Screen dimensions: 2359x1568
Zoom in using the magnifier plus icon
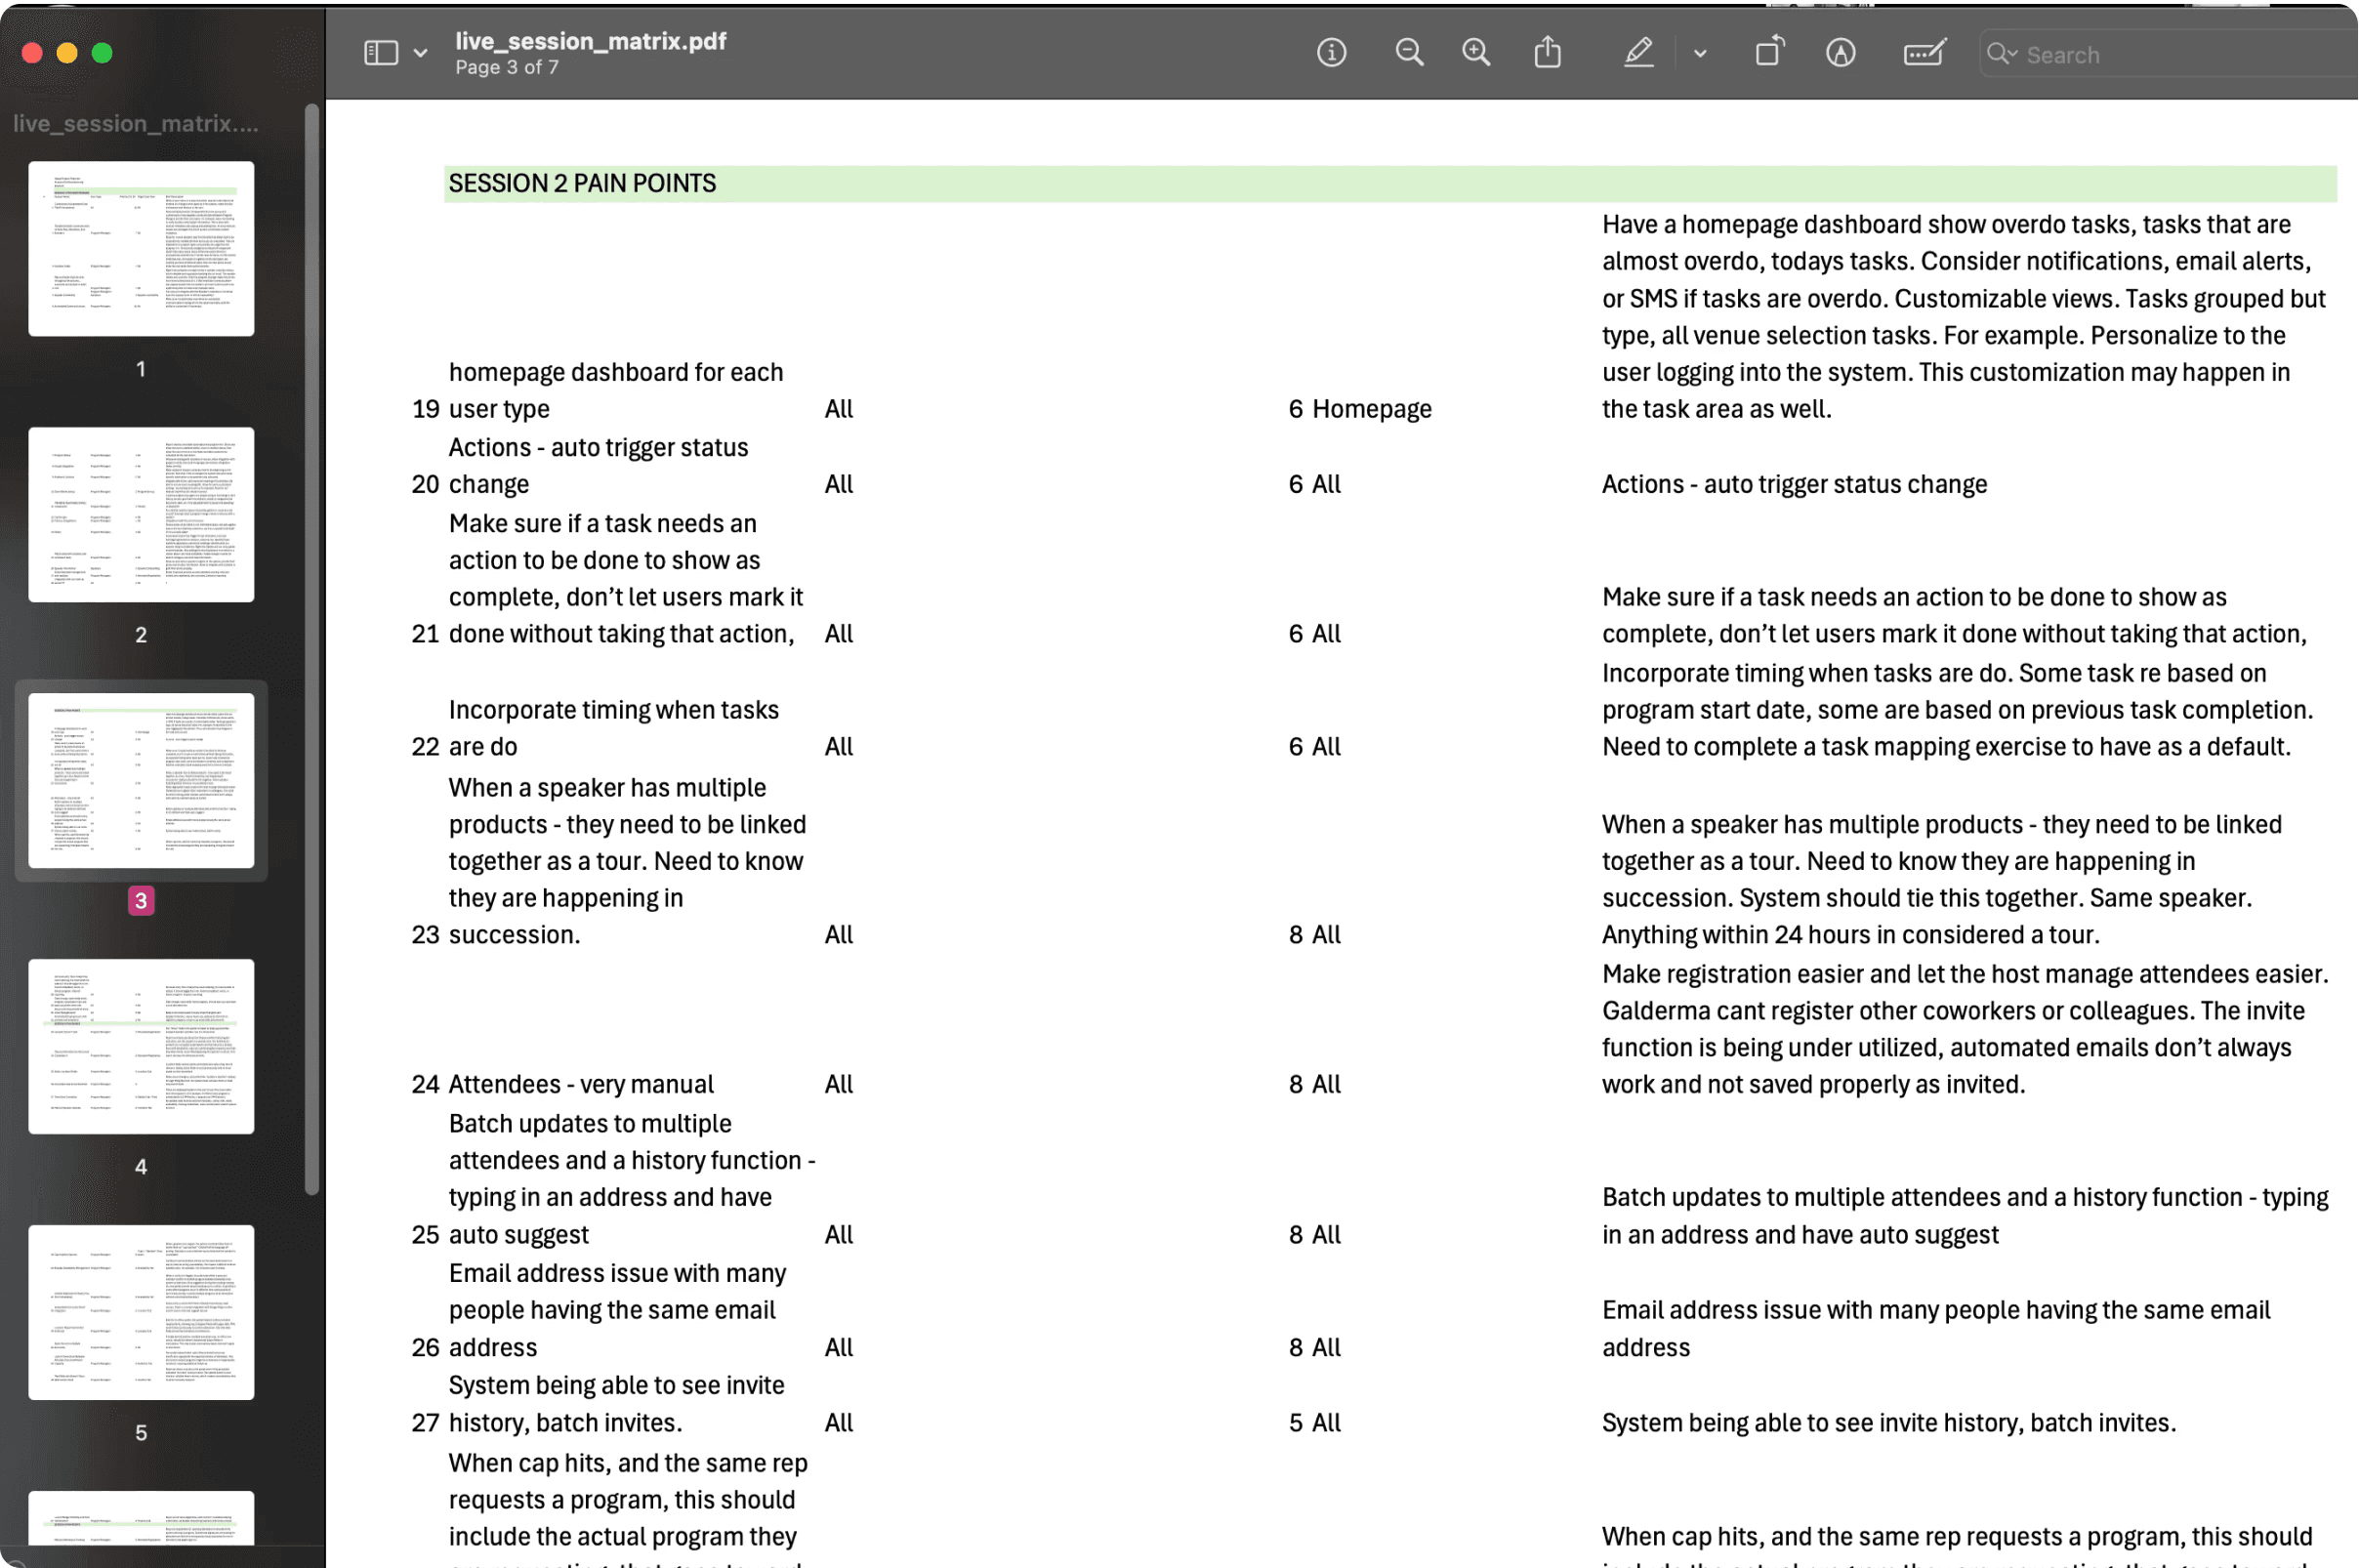[x=1476, y=52]
